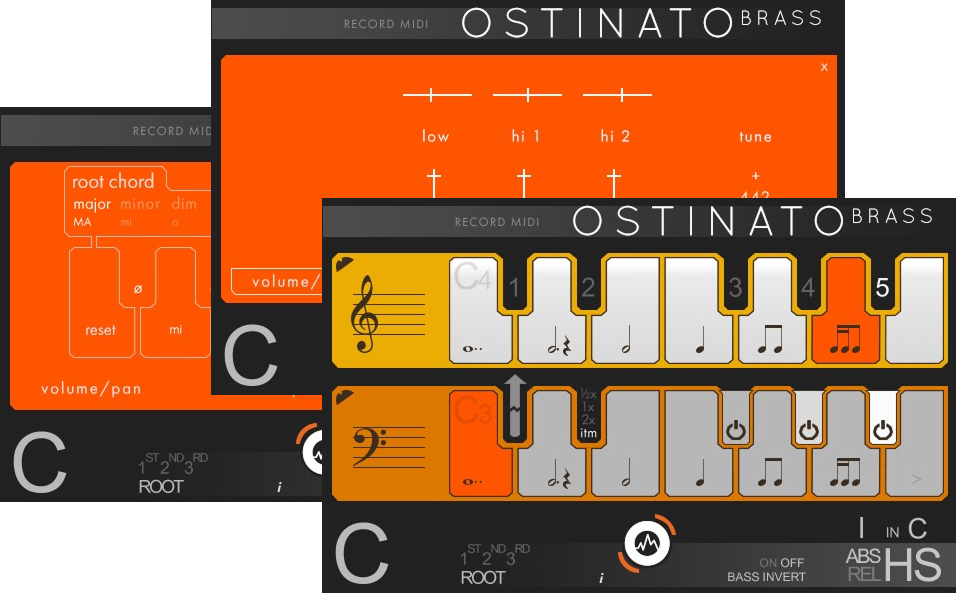Click RECORD MIDI in the left window
Image resolution: width=956 pixels, height=593 pixels.
pos(172,131)
